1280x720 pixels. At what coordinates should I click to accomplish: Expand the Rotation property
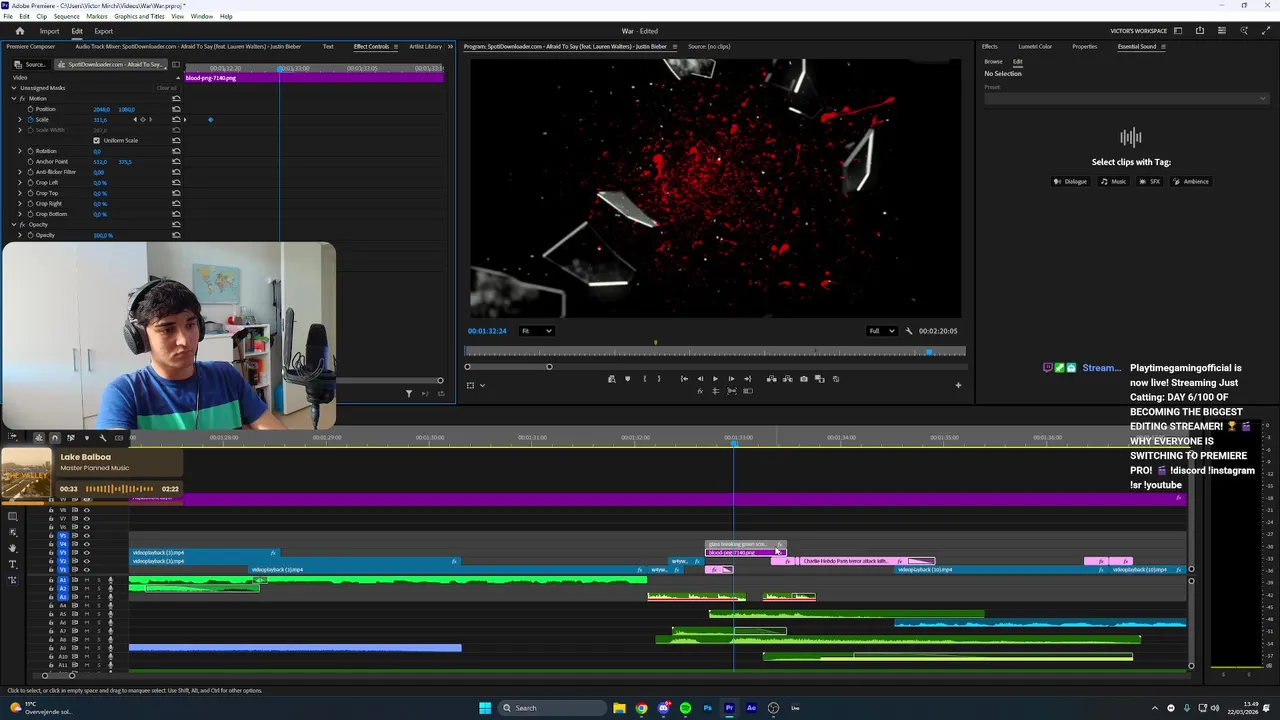pos(19,151)
